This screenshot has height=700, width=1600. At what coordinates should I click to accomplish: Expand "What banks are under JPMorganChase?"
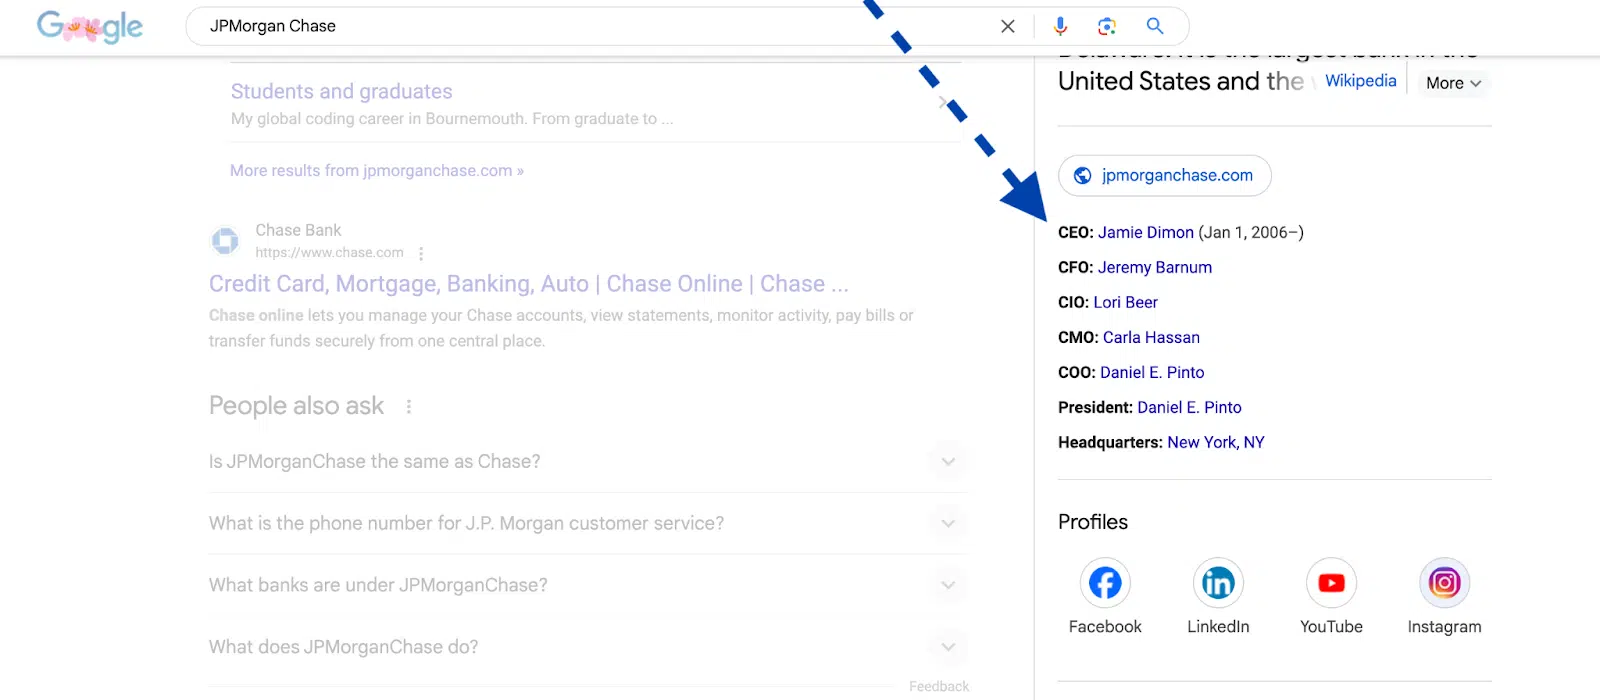point(587,586)
